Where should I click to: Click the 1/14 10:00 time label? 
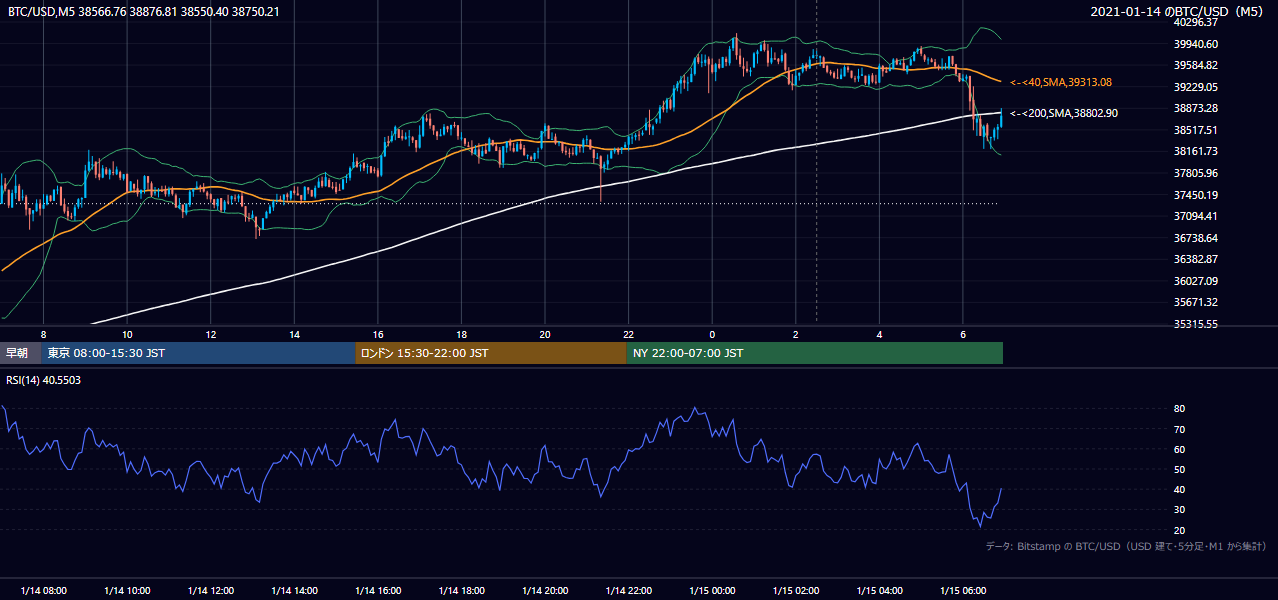(127, 590)
